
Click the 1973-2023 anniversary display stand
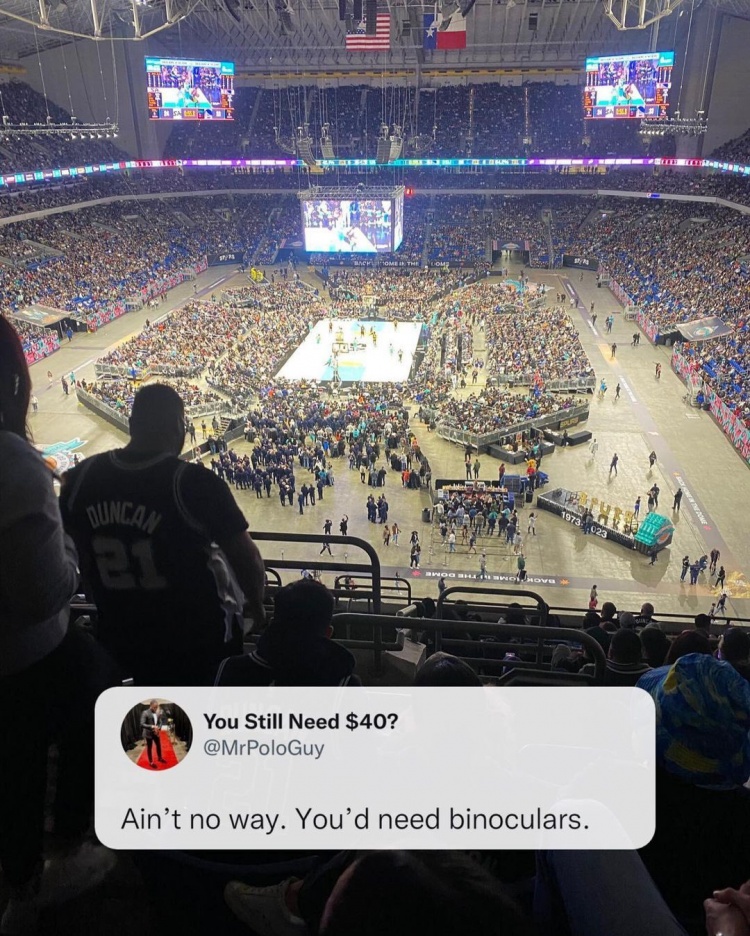[588, 516]
